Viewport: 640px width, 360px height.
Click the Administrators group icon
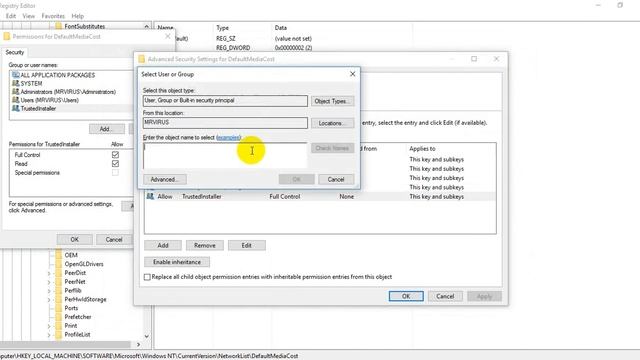16,92
